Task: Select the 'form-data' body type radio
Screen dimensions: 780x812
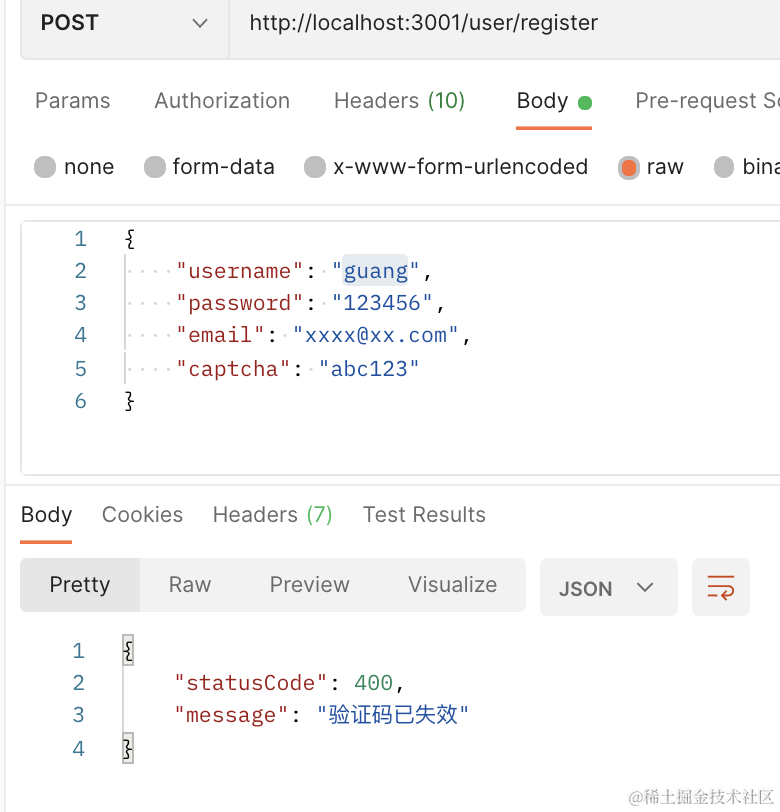Action: click(x=154, y=167)
